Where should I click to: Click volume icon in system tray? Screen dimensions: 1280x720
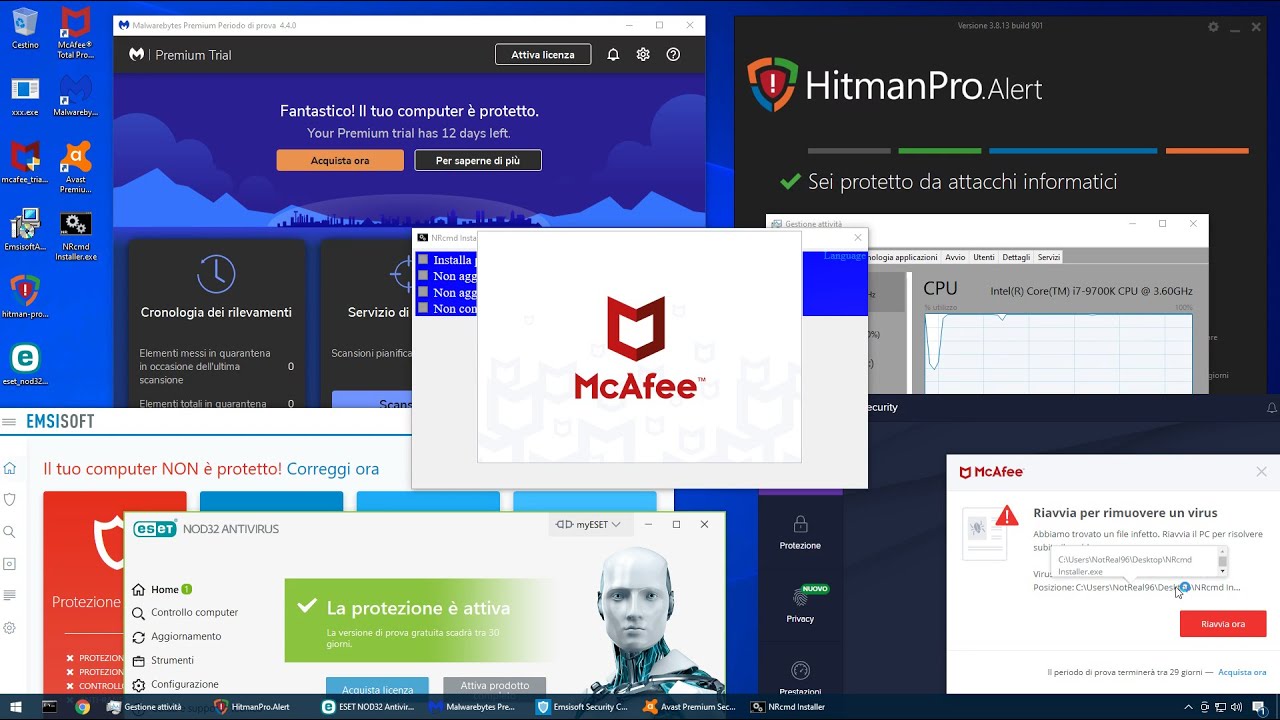coord(1238,706)
